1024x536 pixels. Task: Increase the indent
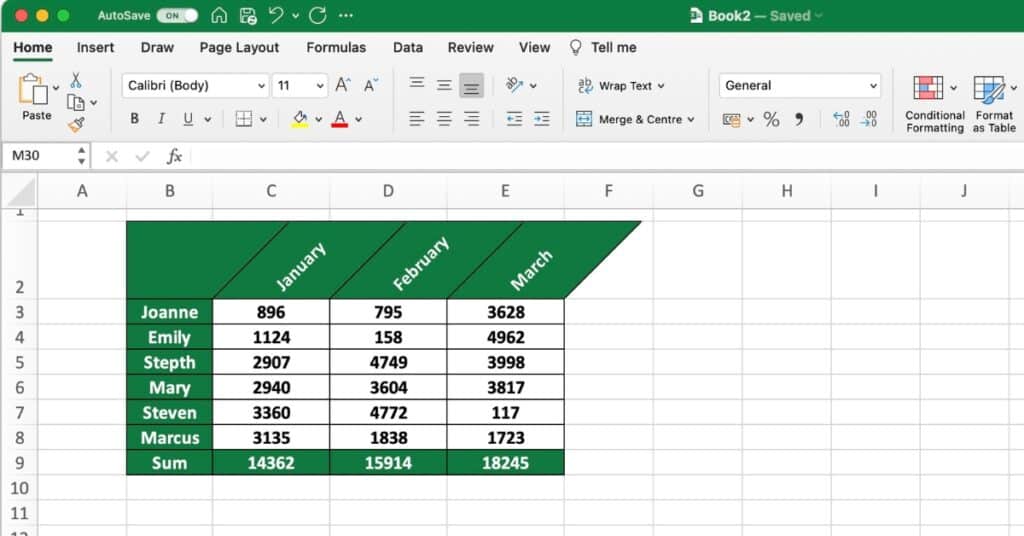542,119
